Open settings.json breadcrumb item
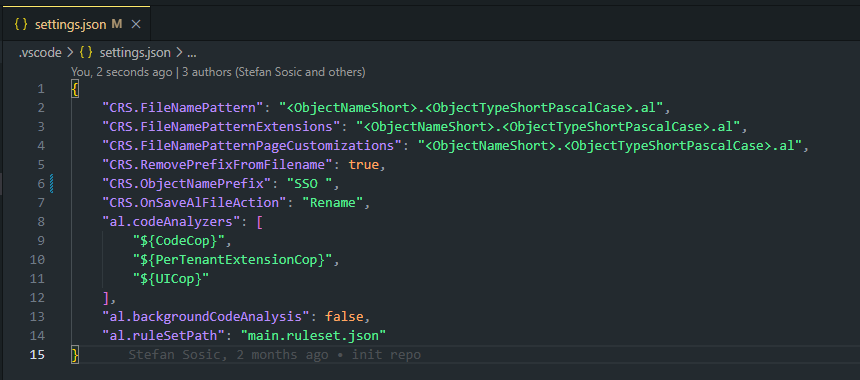This screenshot has height=380, width=860. [x=135, y=53]
